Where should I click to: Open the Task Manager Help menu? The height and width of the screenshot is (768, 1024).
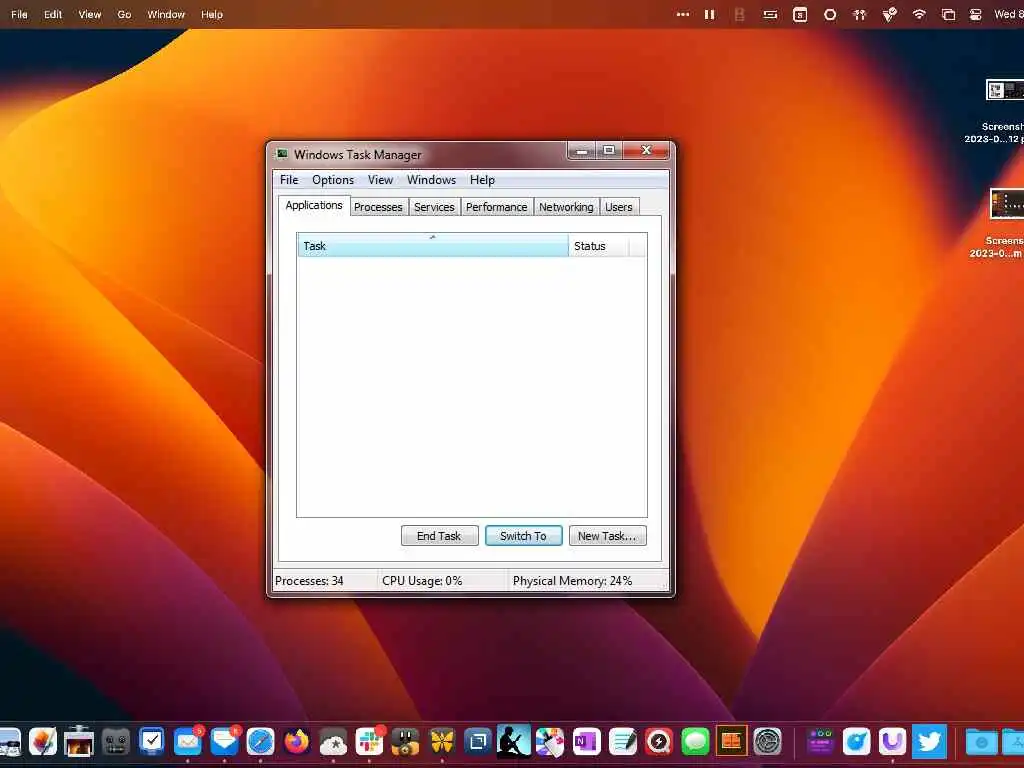click(482, 180)
